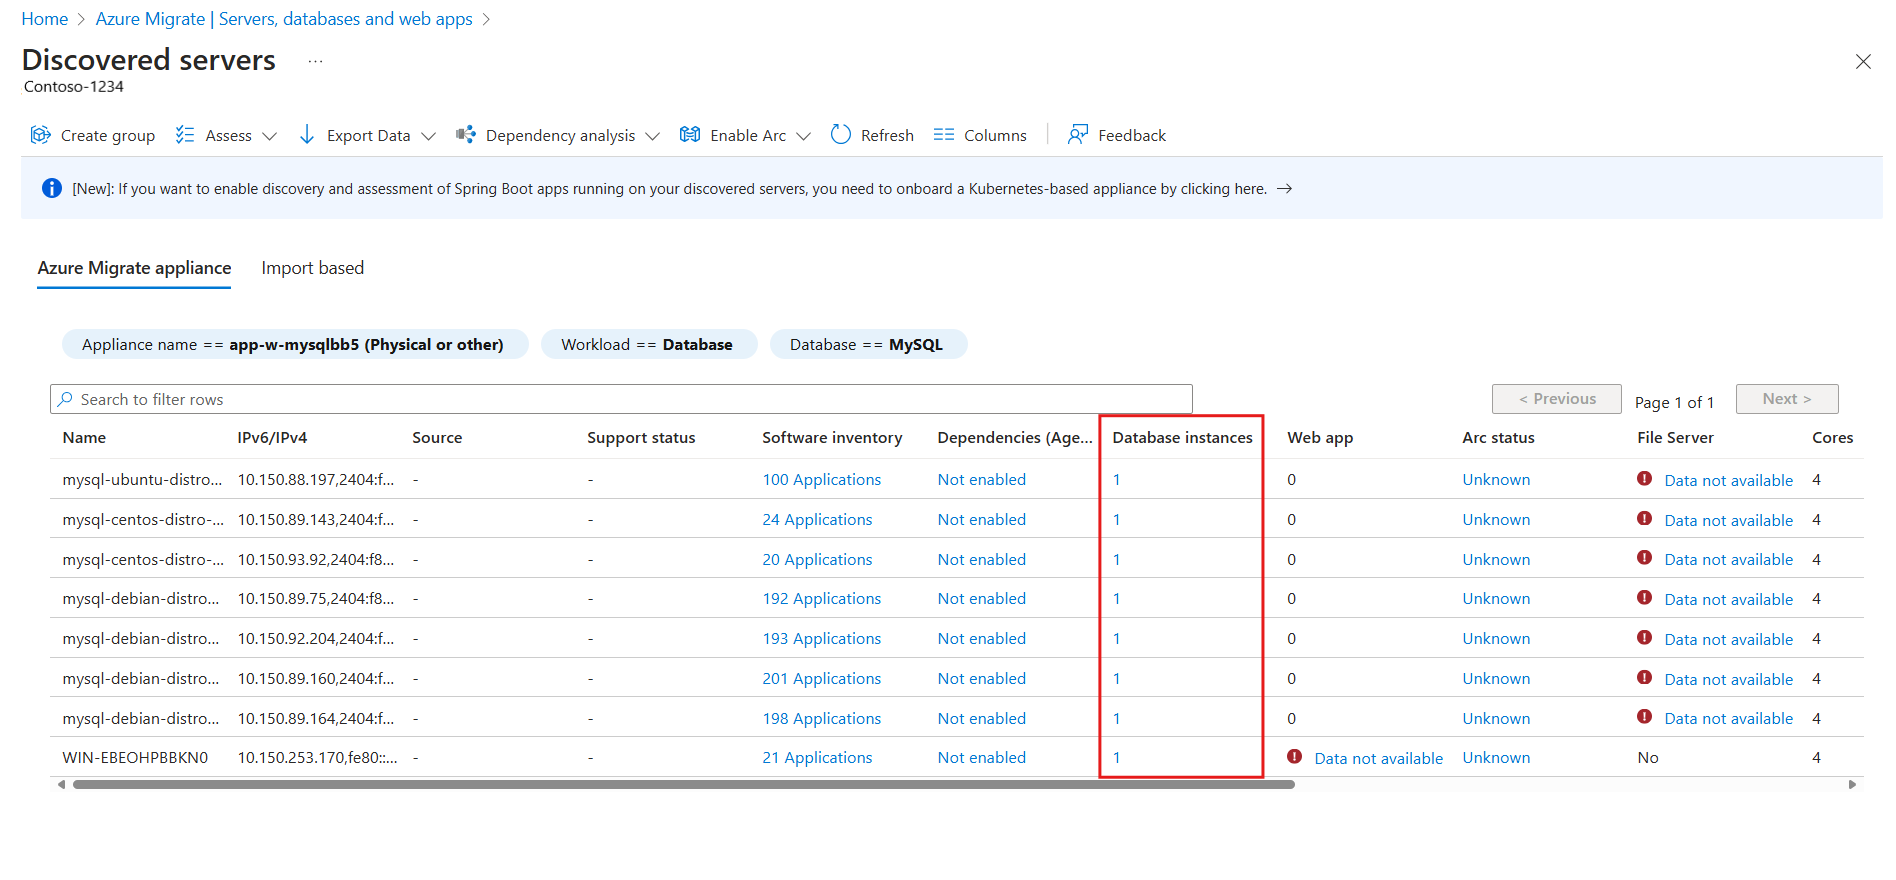Open the Columns chooser icon
The width and height of the screenshot is (1896, 880).
point(943,135)
